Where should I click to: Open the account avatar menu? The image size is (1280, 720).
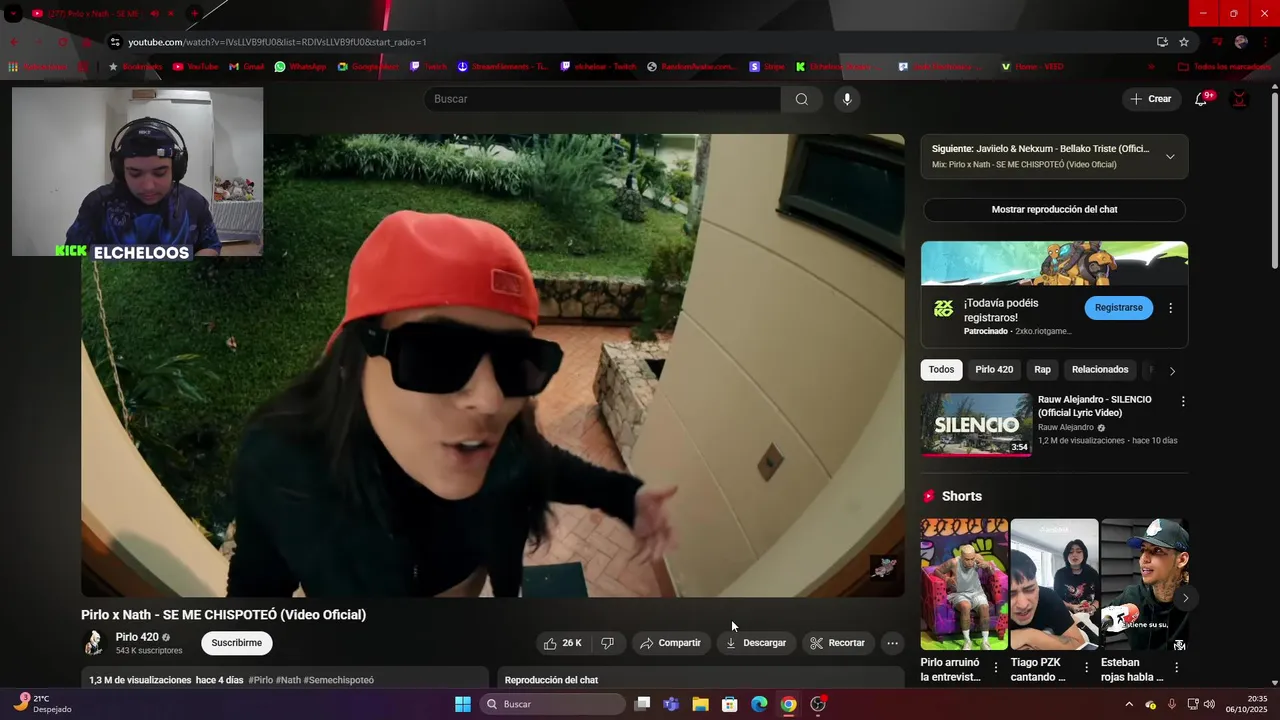[x=1239, y=99]
